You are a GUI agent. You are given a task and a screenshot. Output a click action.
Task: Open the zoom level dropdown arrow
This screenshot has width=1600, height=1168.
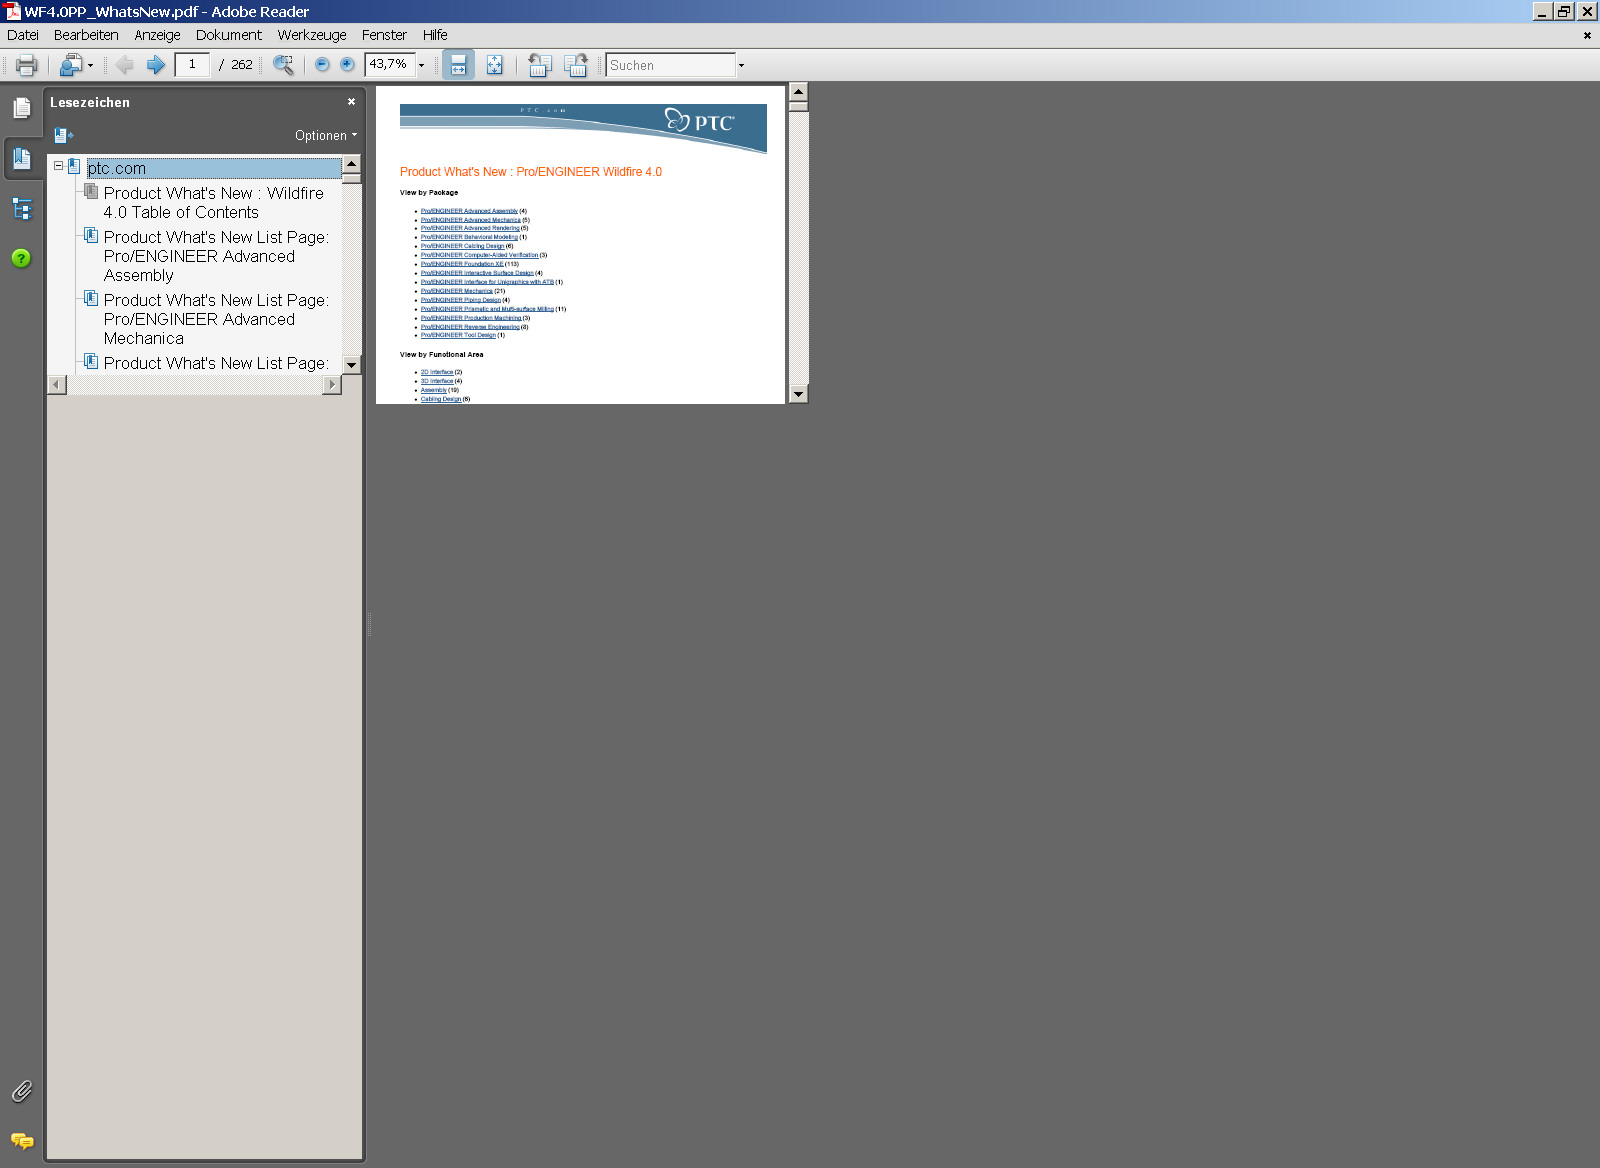click(x=421, y=65)
